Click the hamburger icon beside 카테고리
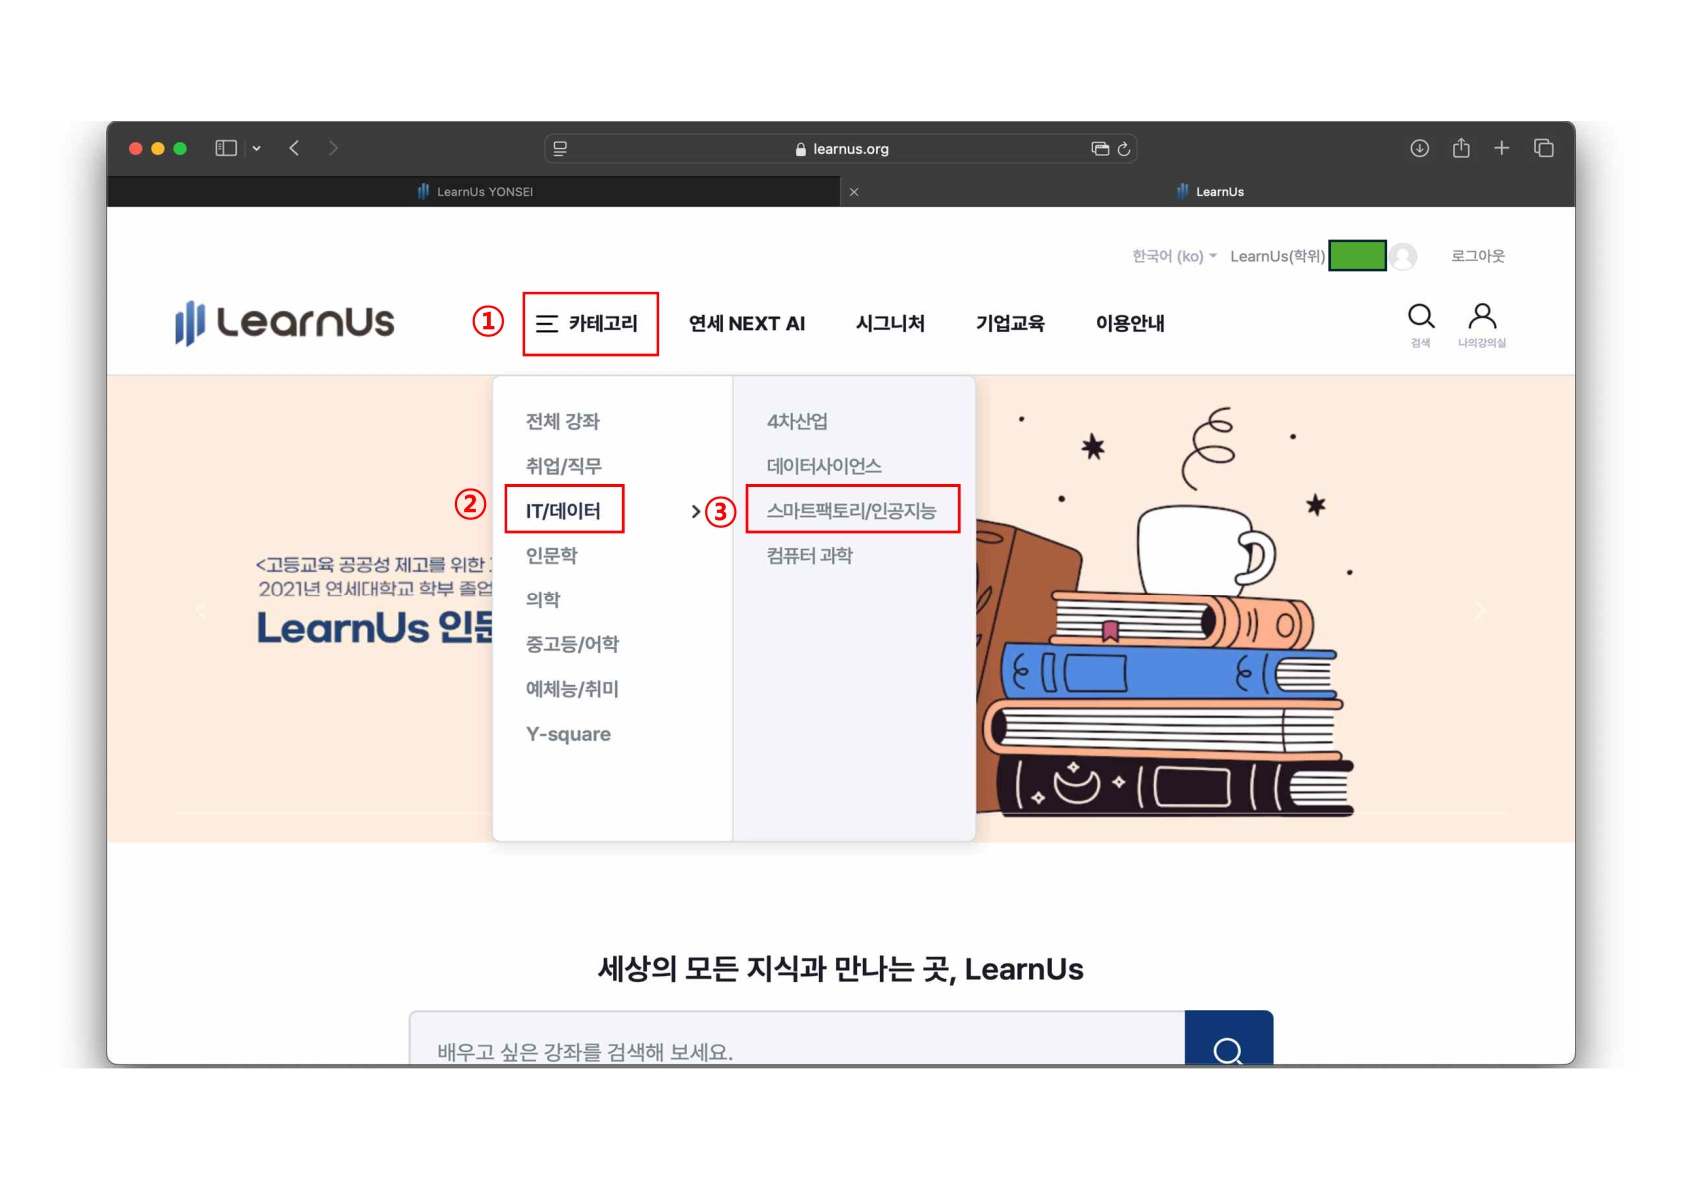 [546, 323]
